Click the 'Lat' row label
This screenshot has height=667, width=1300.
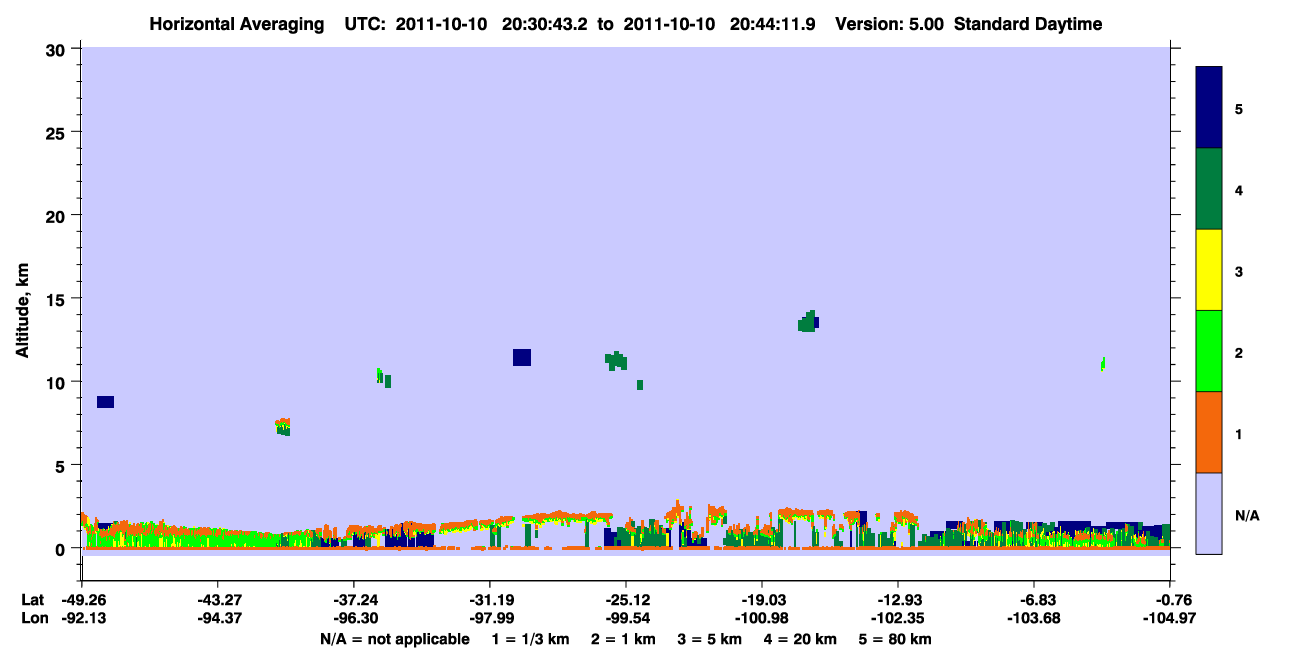click(x=32, y=600)
